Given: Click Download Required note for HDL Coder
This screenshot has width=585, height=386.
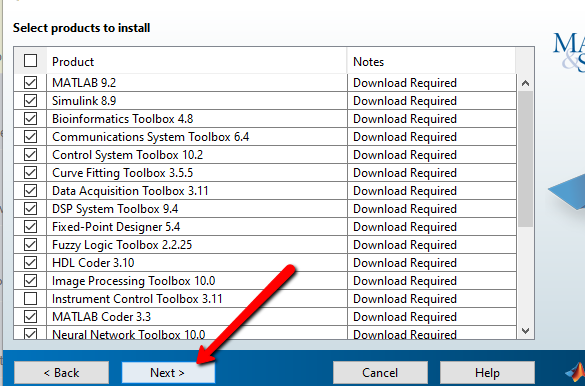Looking at the screenshot, I should coord(405,263).
